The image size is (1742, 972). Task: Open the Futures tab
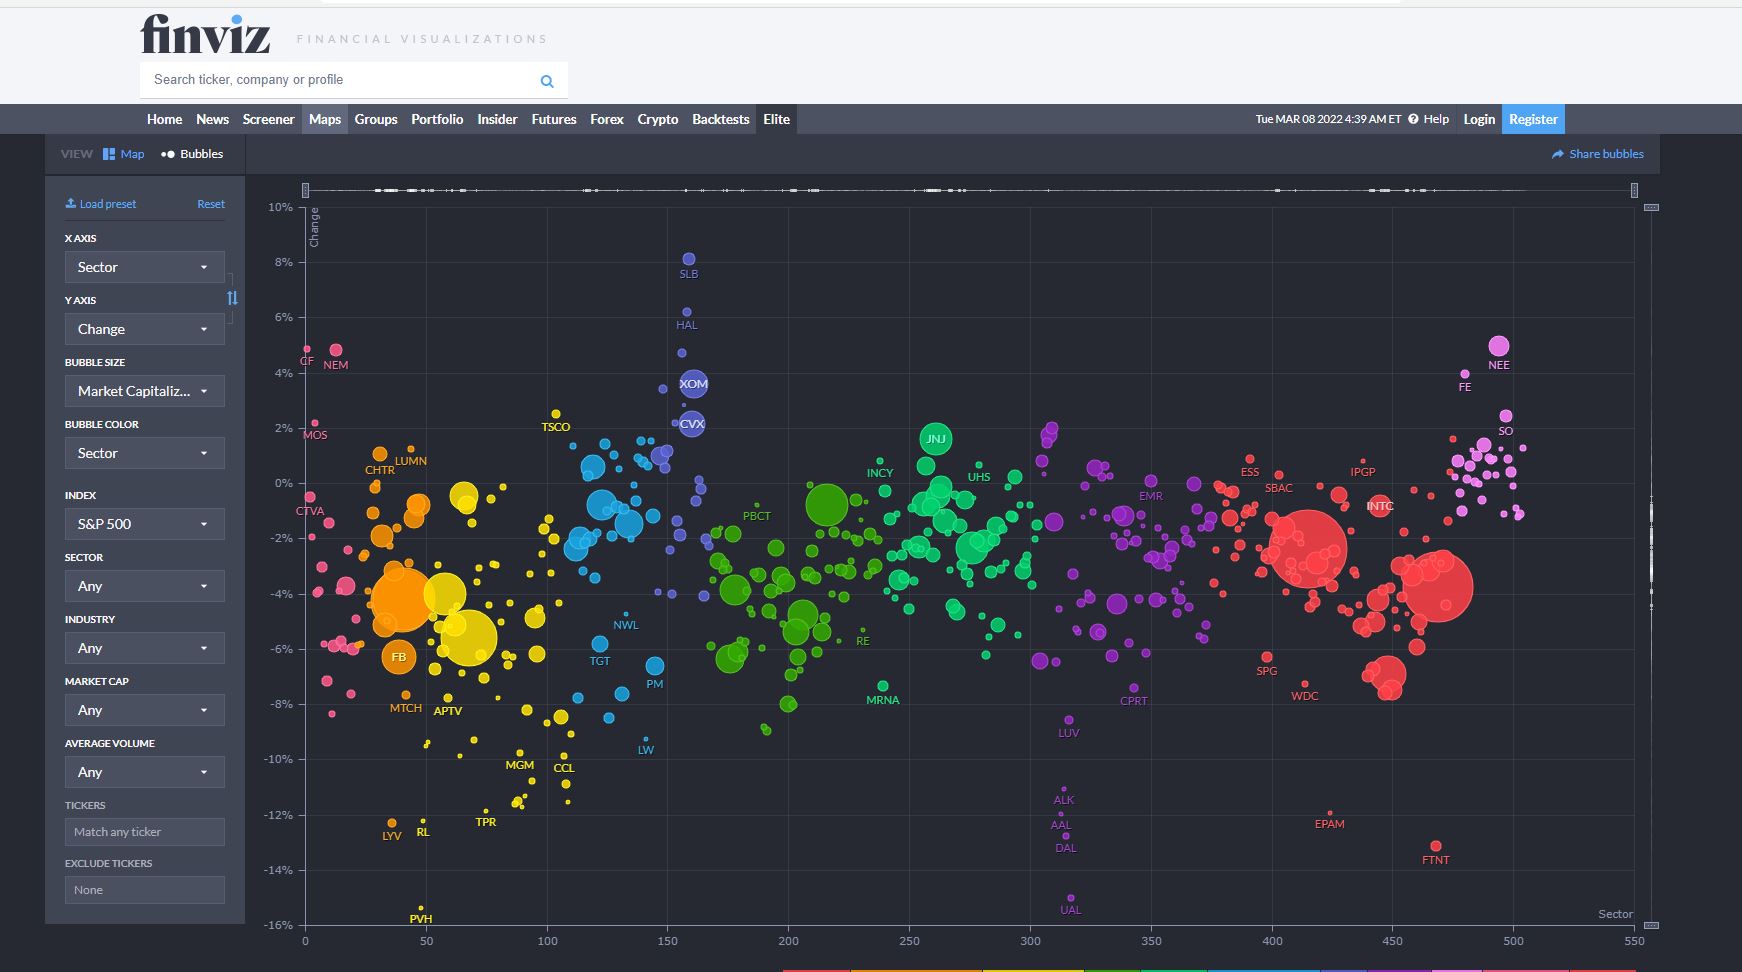pos(554,119)
